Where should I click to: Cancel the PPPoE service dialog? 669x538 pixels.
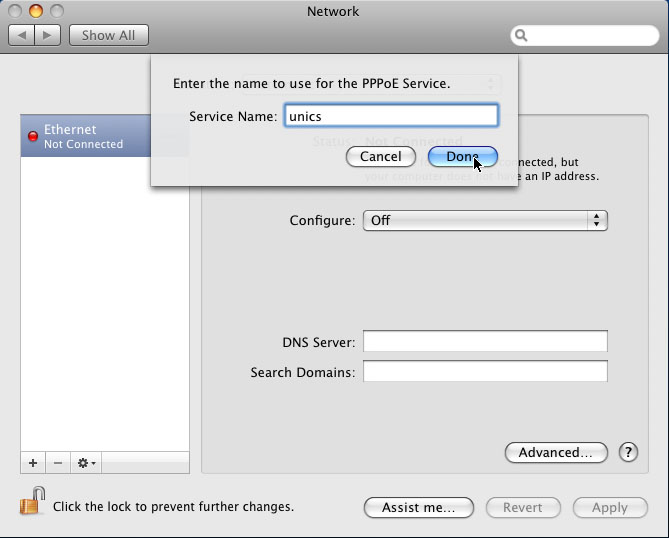(x=381, y=157)
